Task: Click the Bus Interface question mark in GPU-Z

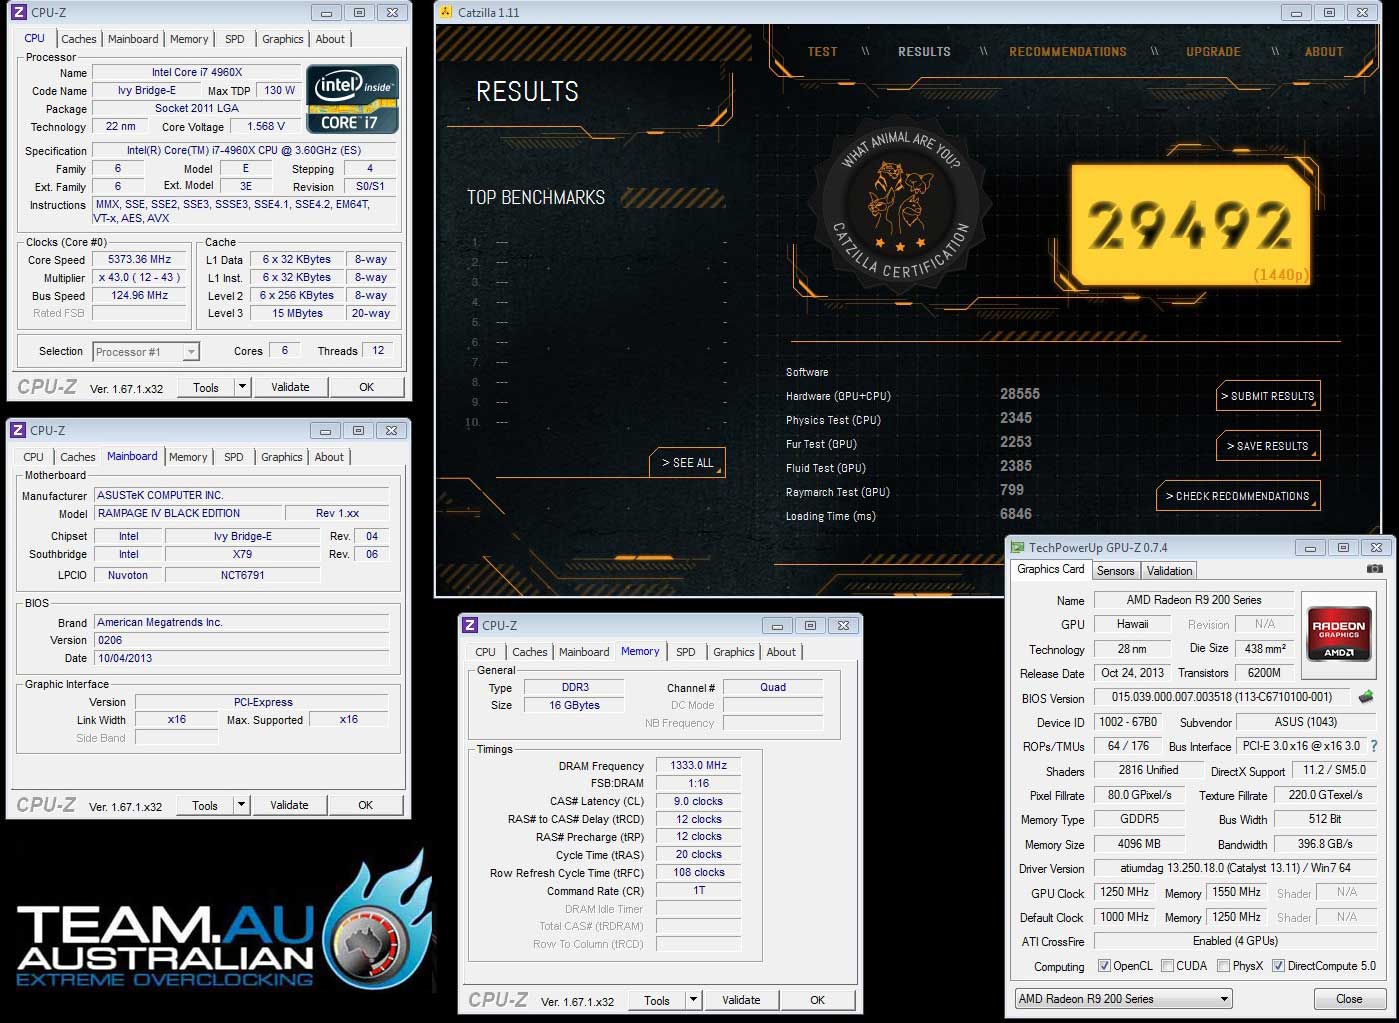Action: point(1374,746)
